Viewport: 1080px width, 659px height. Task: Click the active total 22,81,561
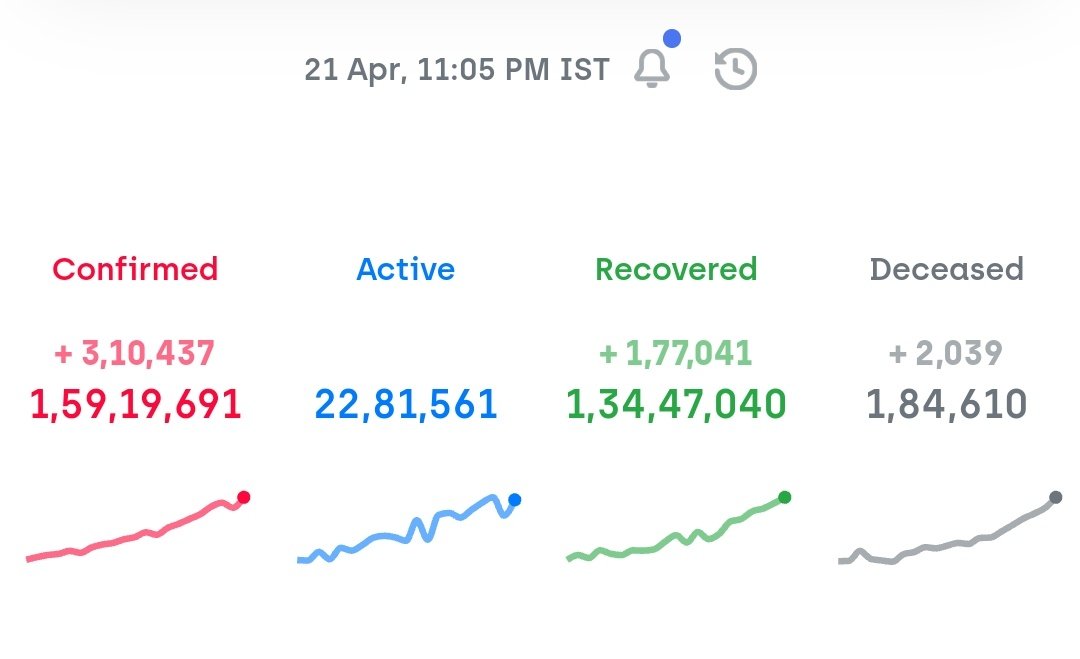(x=406, y=404)
